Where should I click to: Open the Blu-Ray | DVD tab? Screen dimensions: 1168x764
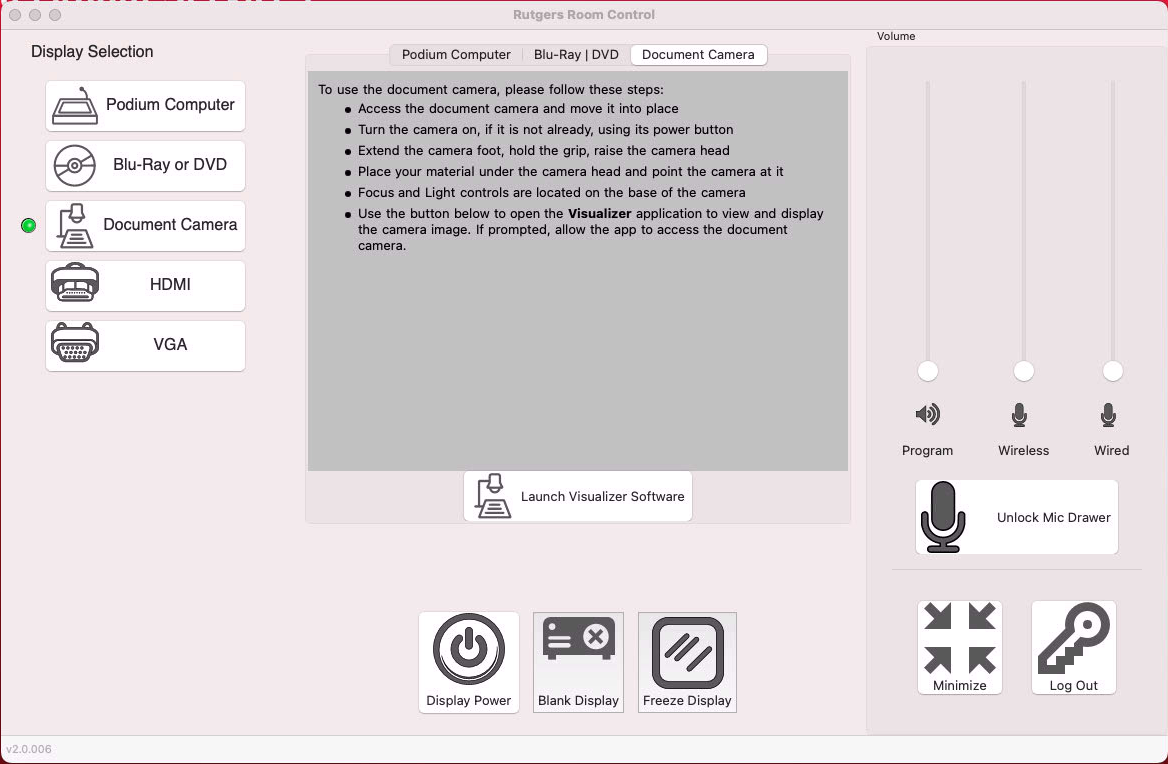coord(576,55)
